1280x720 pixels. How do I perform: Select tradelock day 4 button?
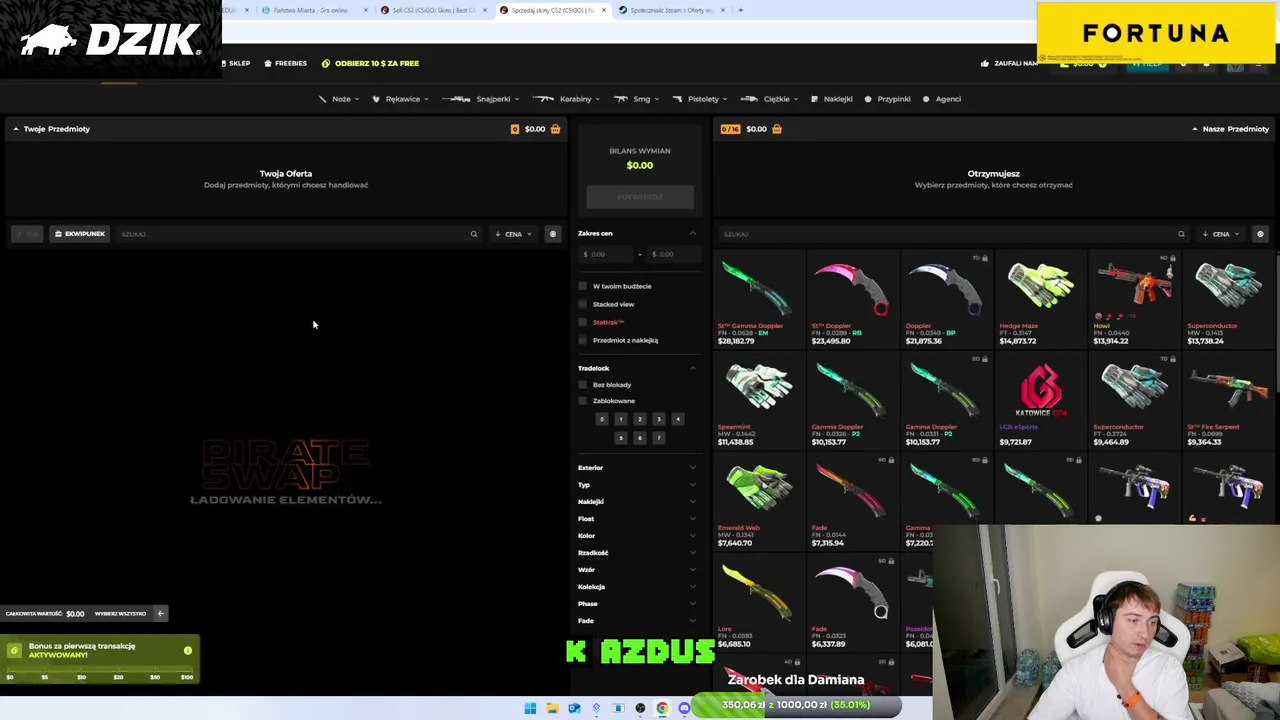click(x=677, y=419)
